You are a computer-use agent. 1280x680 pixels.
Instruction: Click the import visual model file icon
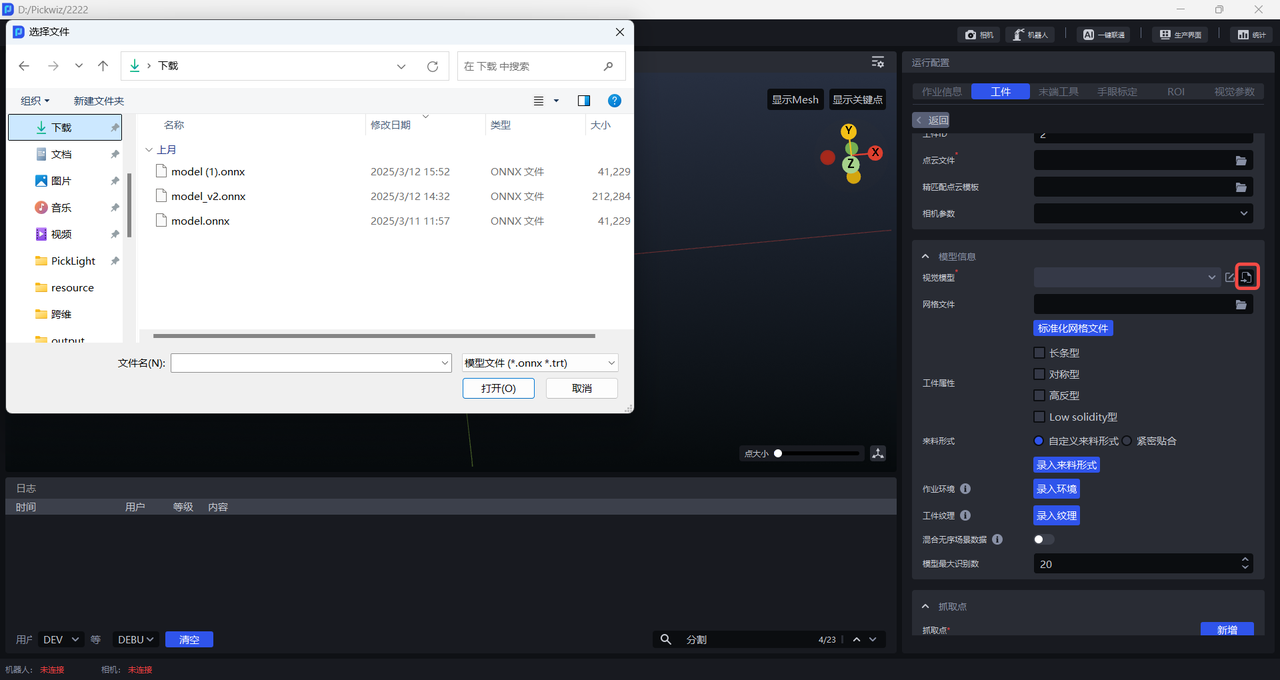tap(1246, 277)
